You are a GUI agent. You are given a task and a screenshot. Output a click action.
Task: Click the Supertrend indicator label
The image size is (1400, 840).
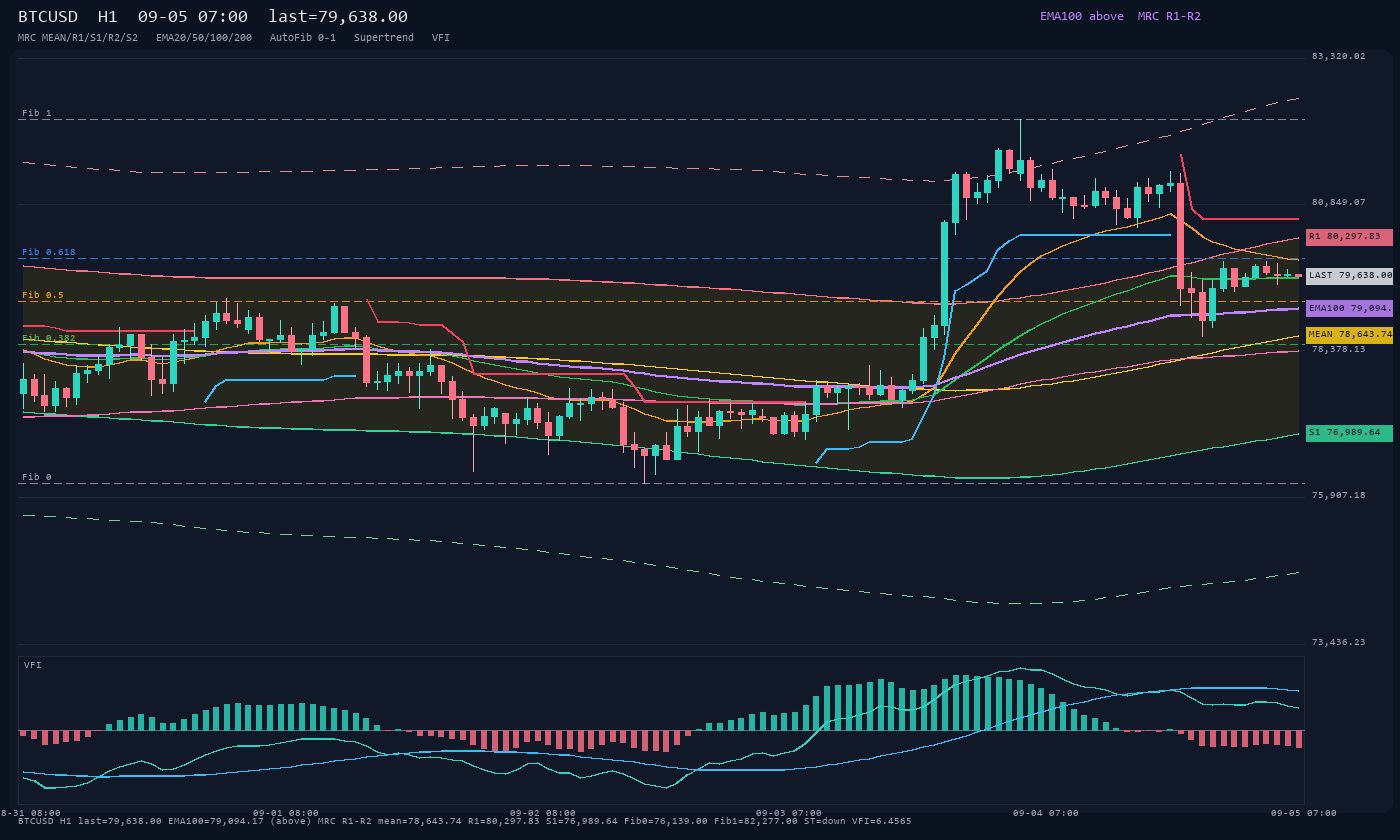click(x=384, y=37)
